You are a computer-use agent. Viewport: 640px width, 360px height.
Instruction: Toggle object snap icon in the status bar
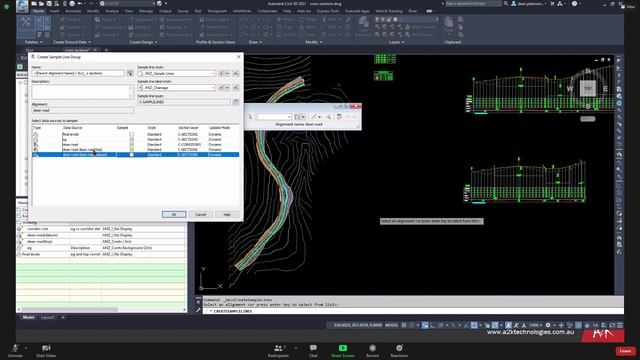point(474,325)
